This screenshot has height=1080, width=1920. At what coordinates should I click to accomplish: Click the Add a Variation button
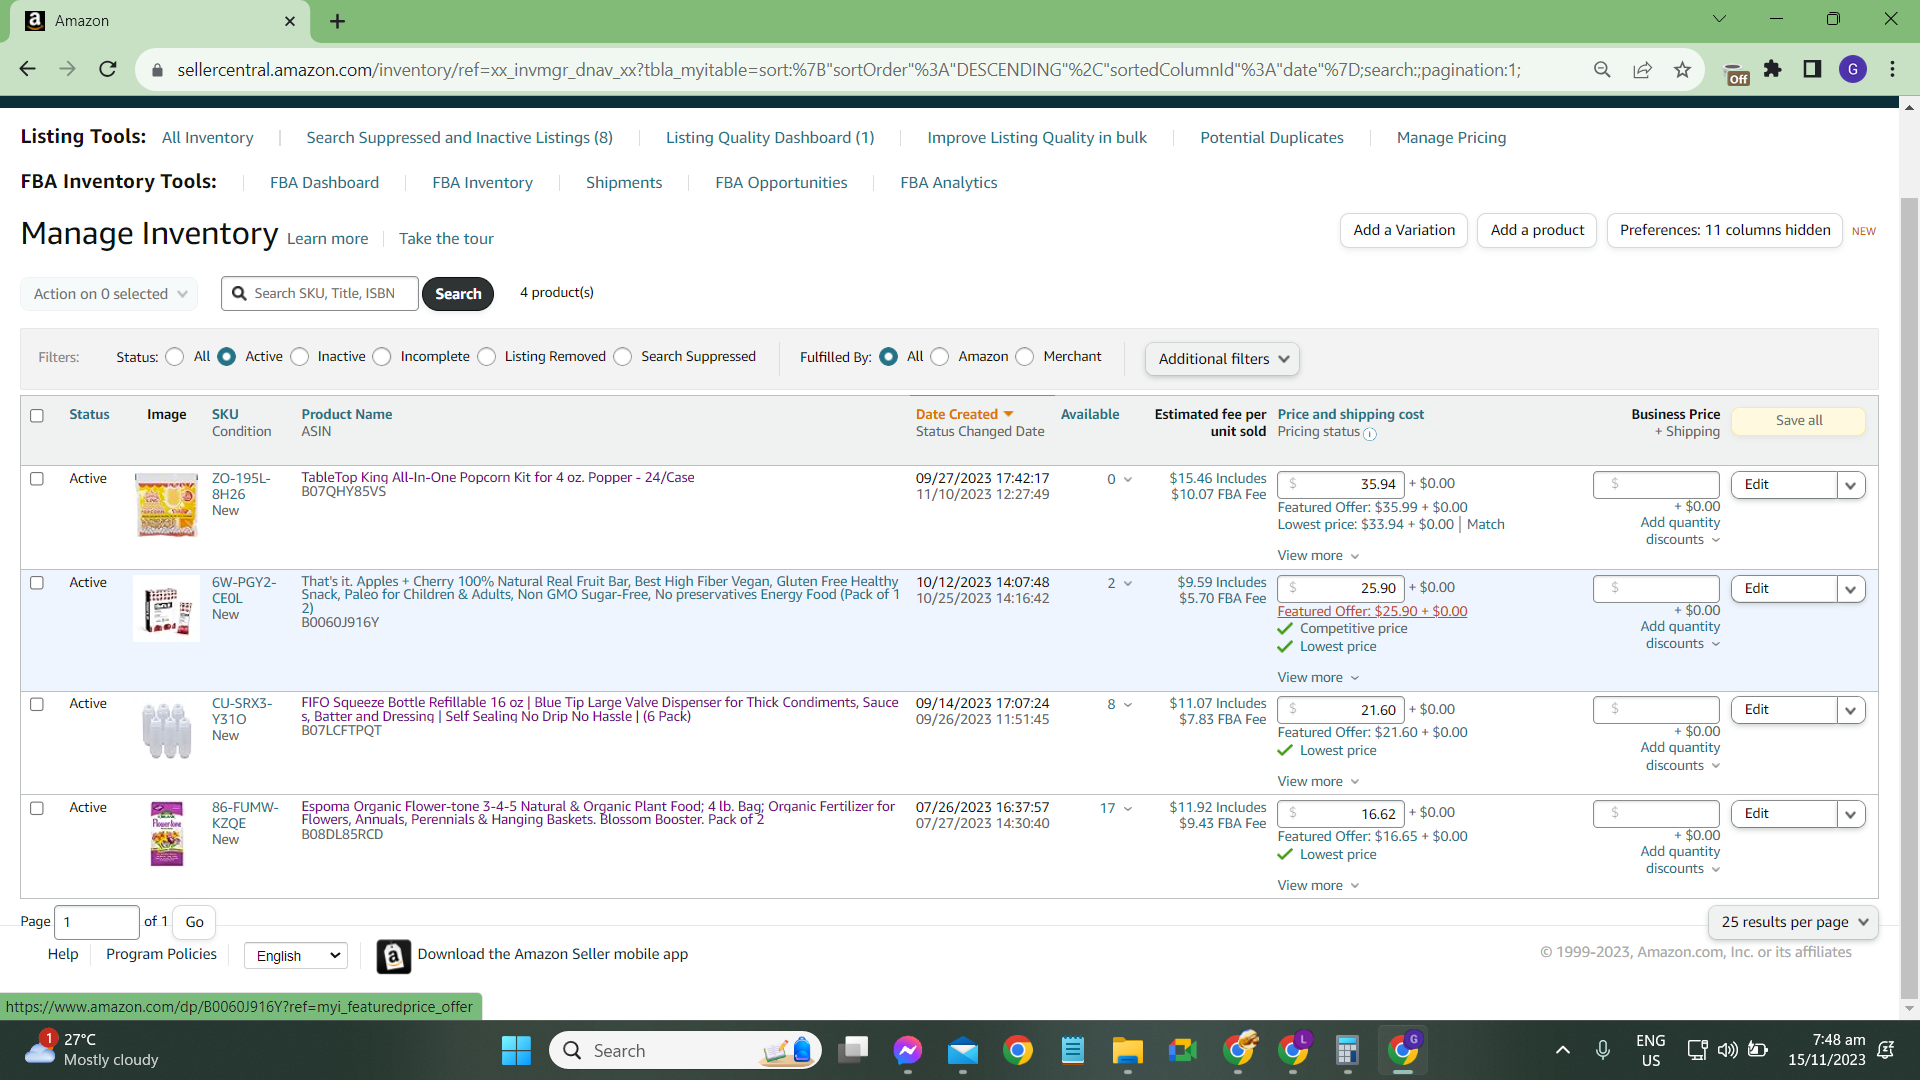pos(1404,230)
